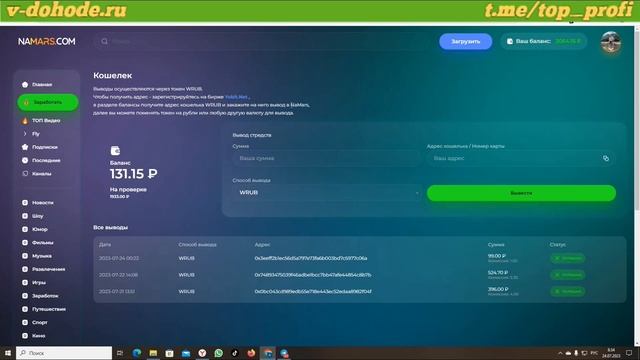Select address starting 0x3eeff2b1ec
This screenshot has height=360, width=640.
point(311,258)
